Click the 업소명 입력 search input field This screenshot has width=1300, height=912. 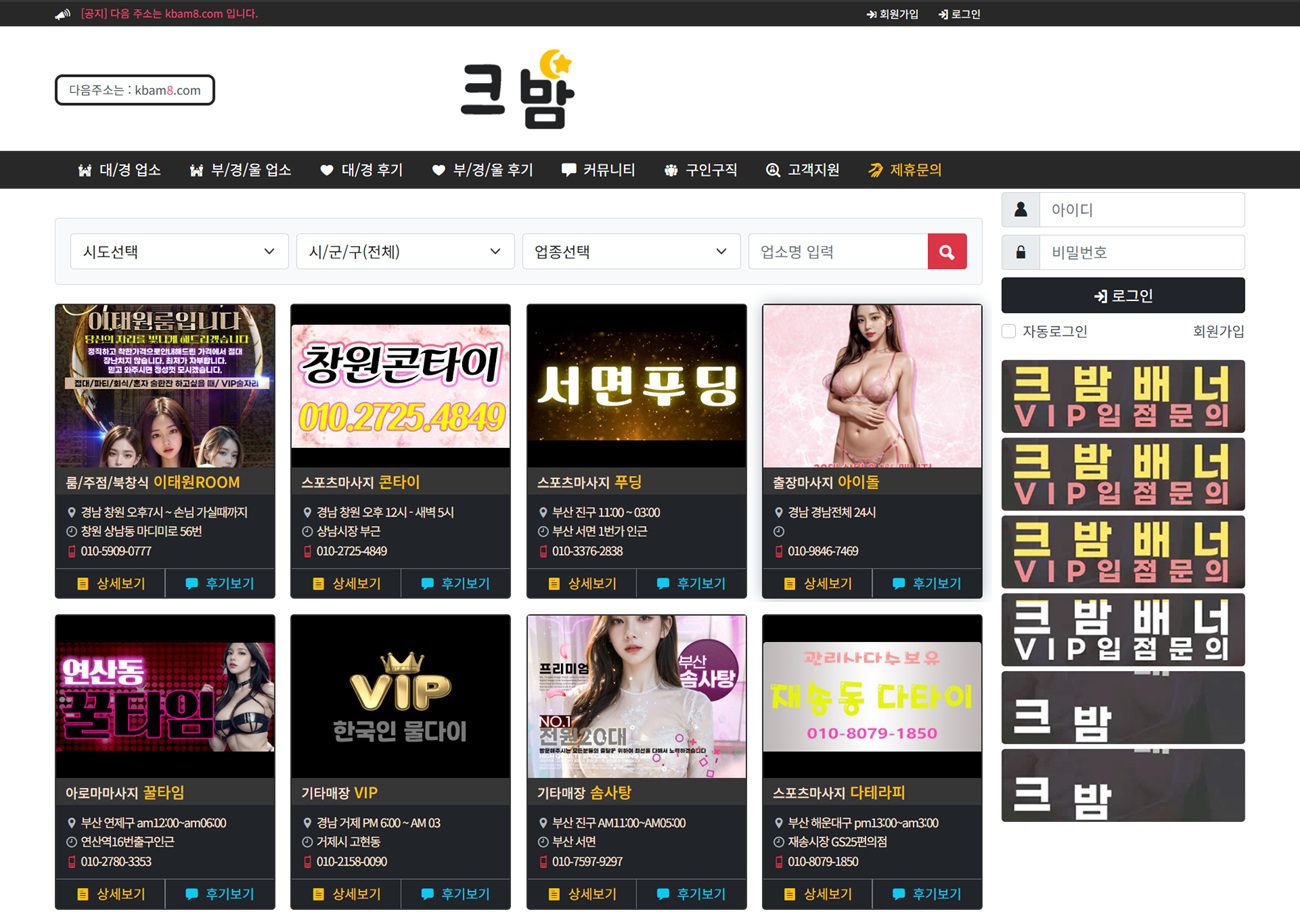[840, 251]
